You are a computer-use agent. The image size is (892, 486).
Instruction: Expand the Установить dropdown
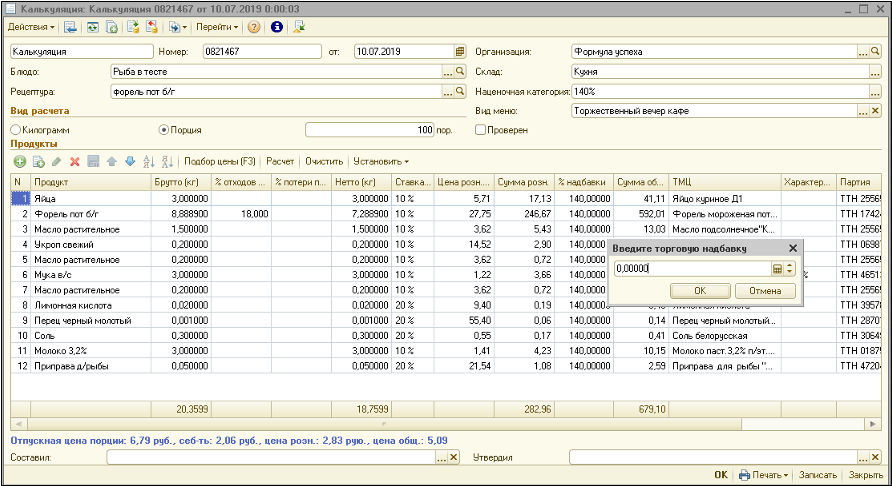[x=381, y=161]
